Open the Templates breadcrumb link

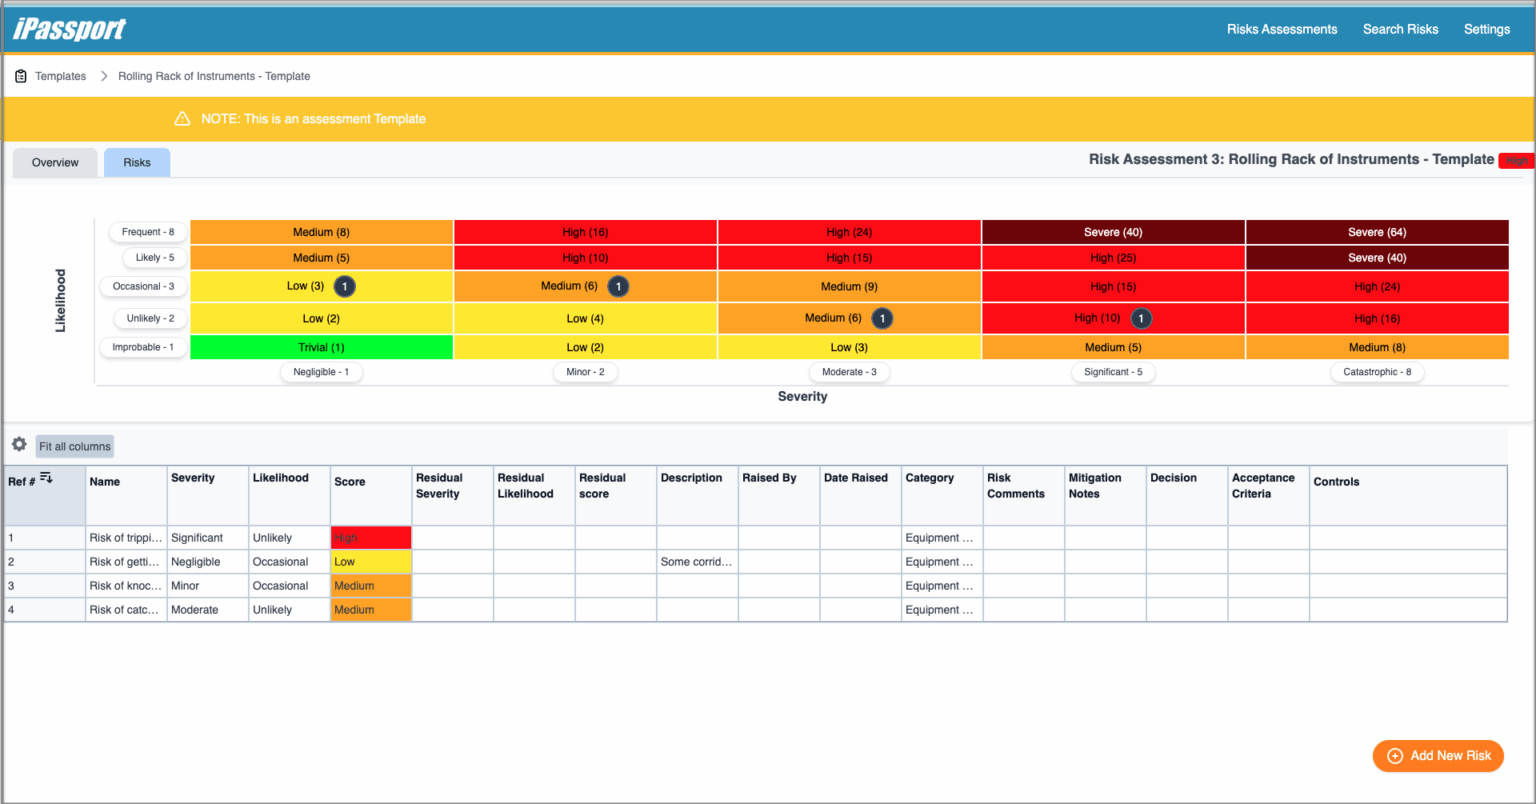pyautogui.click(x=61, y=75)
